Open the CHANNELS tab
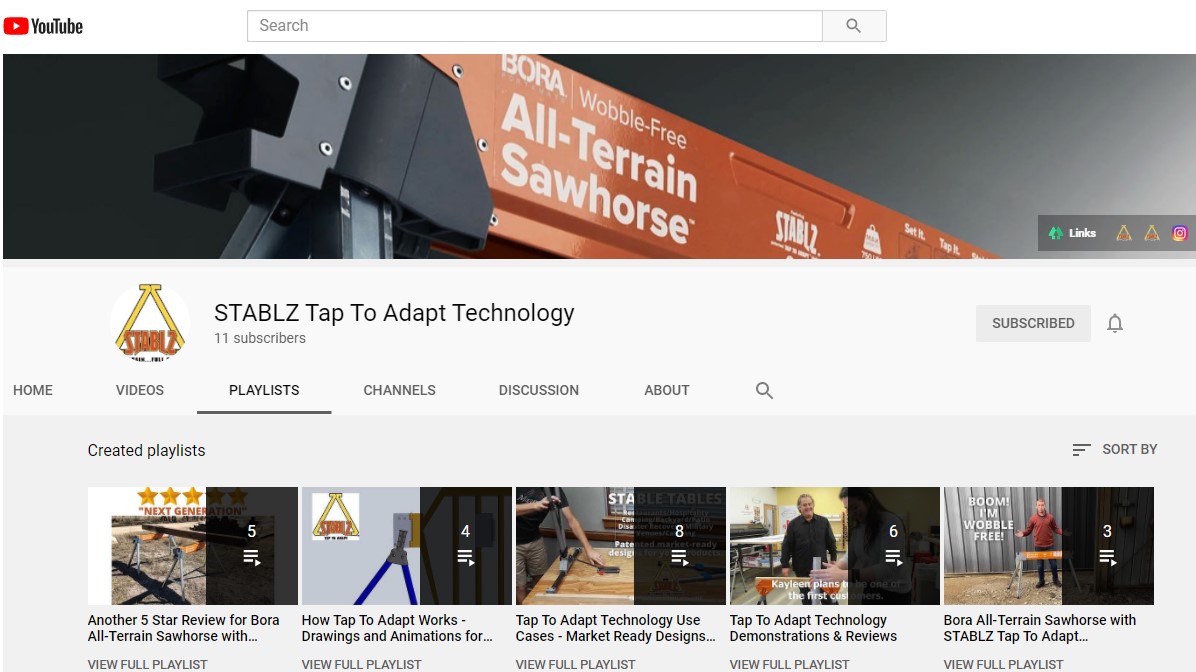This screenshot has height=672, width=1196. point(399,390)
